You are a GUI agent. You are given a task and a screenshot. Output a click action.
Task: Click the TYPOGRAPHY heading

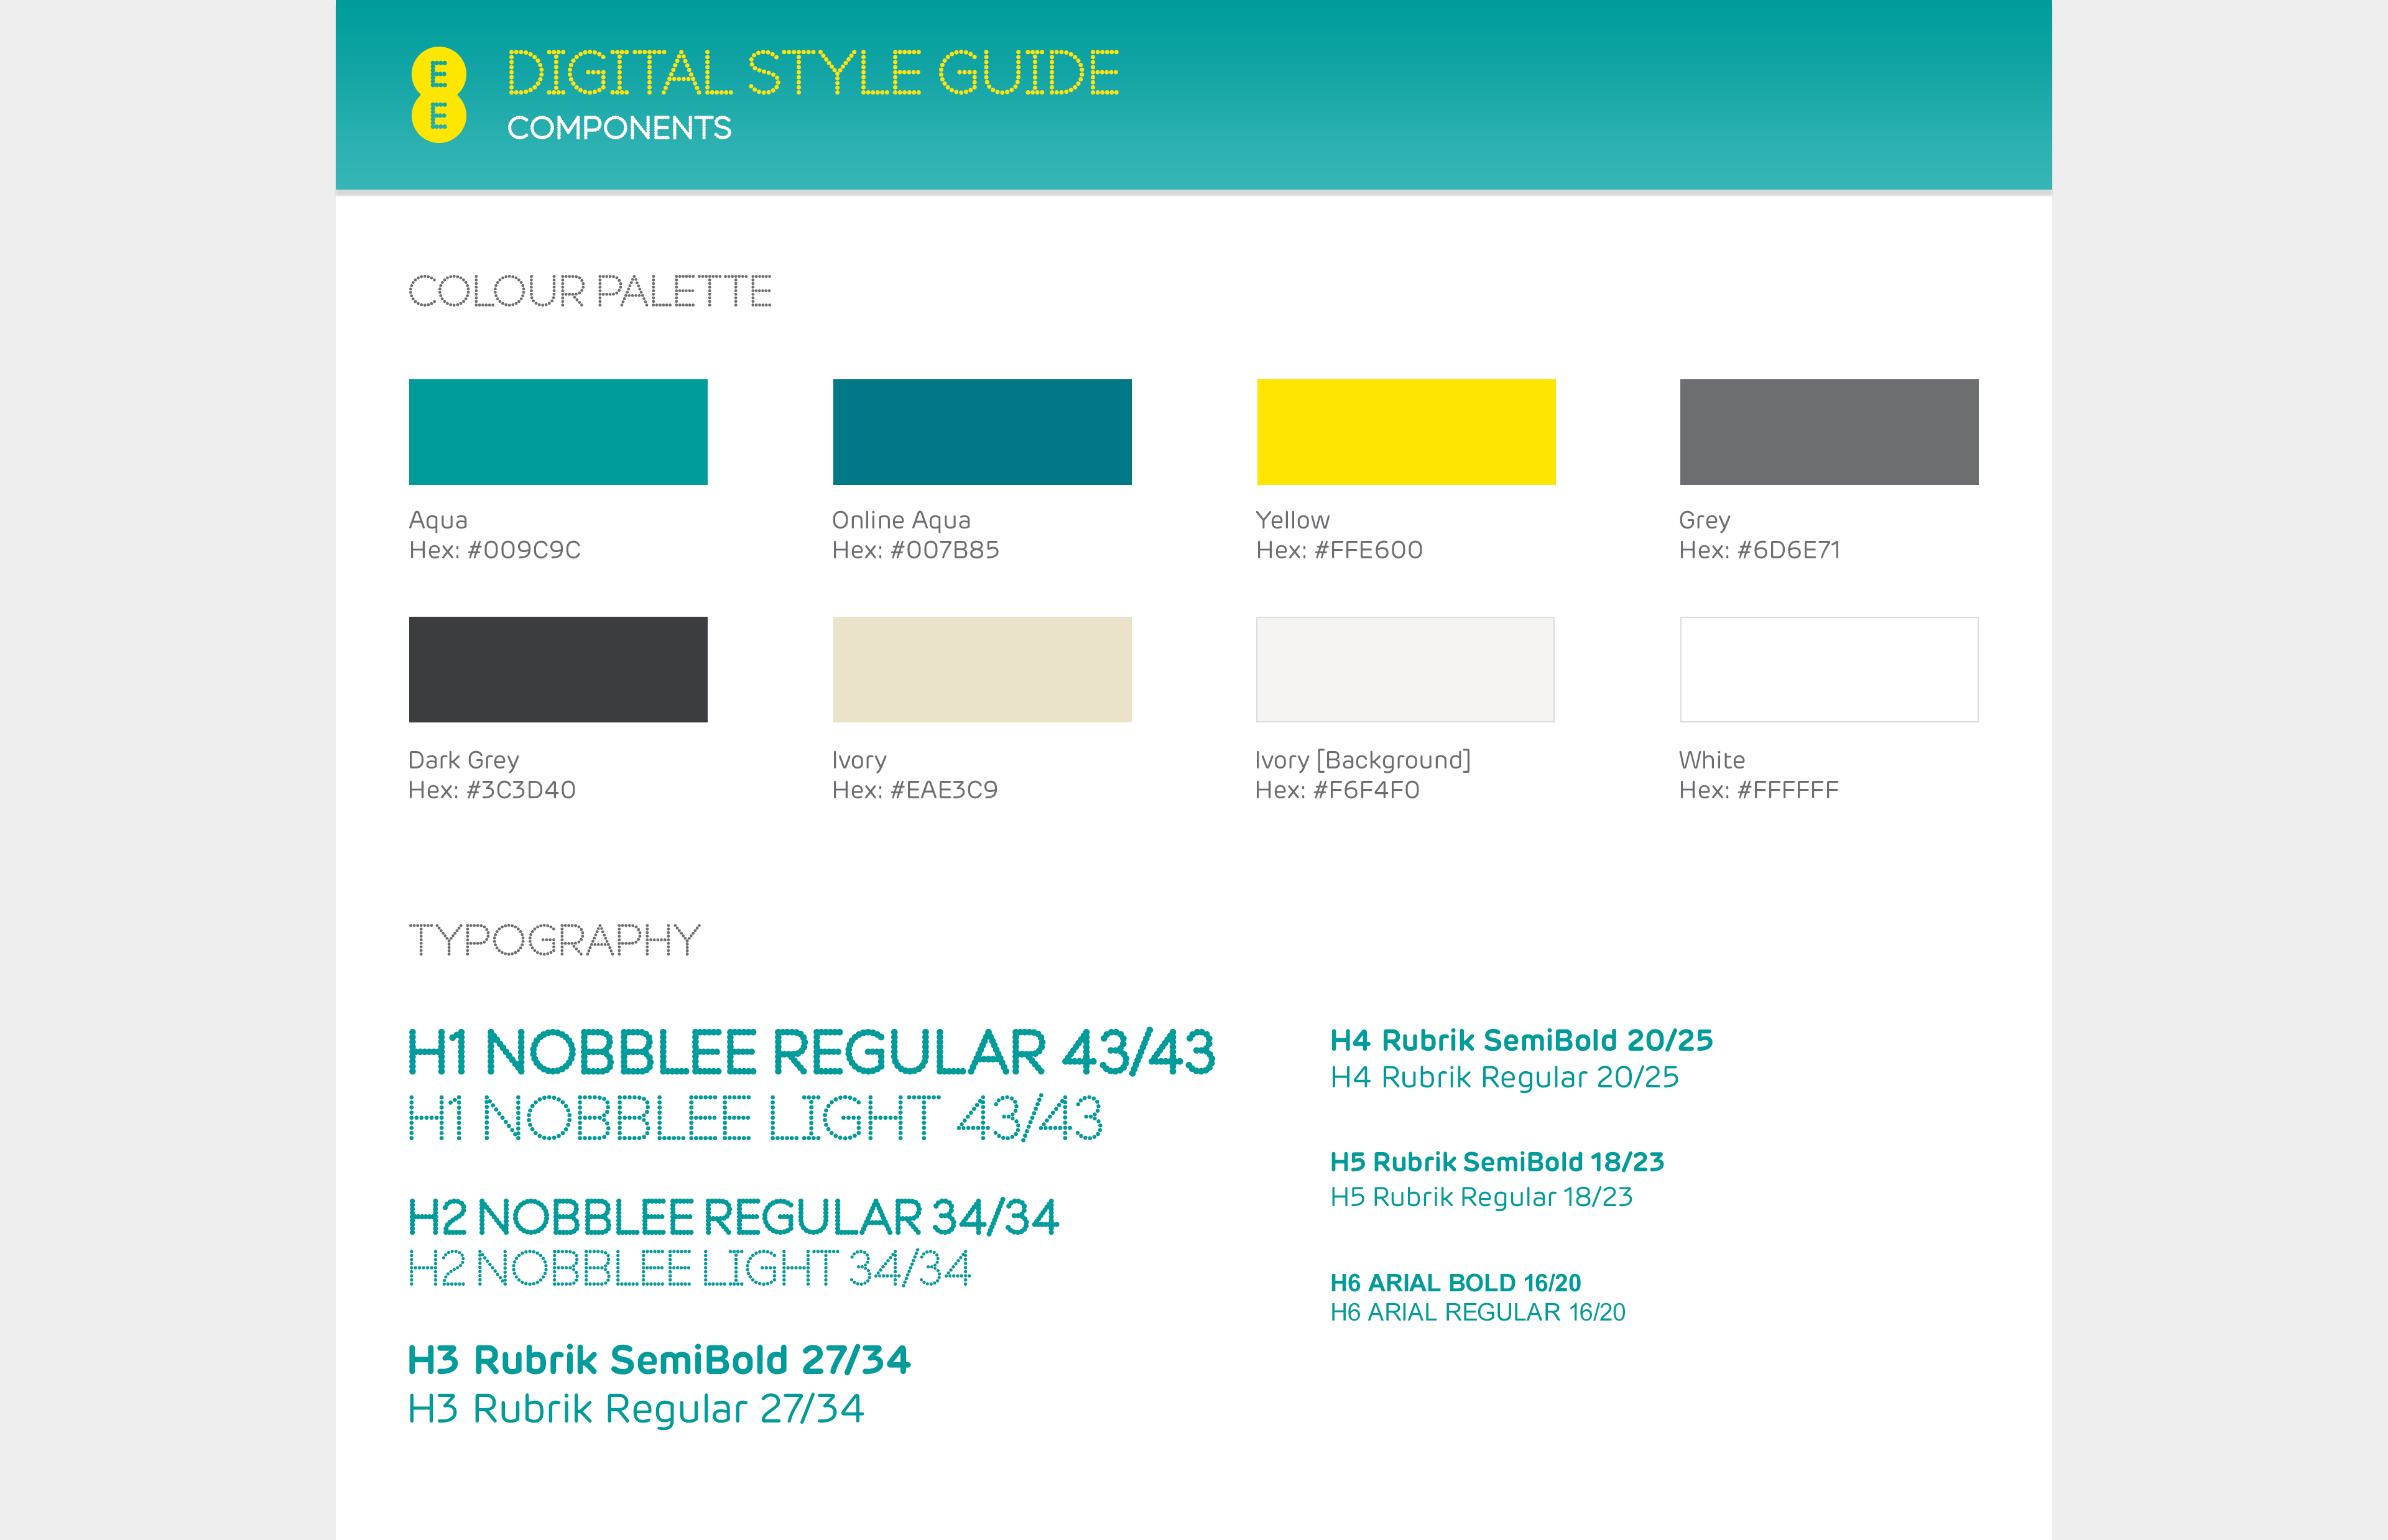555,940
